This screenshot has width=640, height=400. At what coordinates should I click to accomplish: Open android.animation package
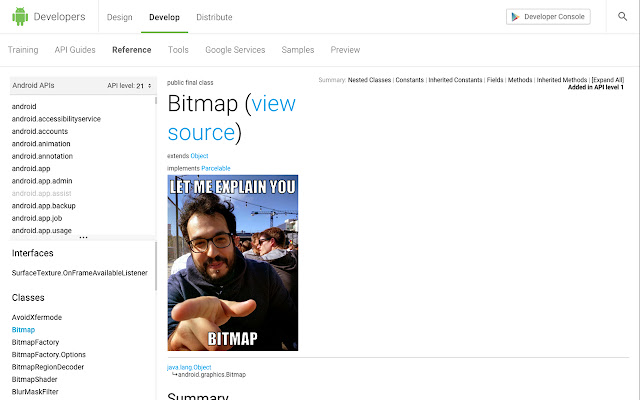click(41, 144)
